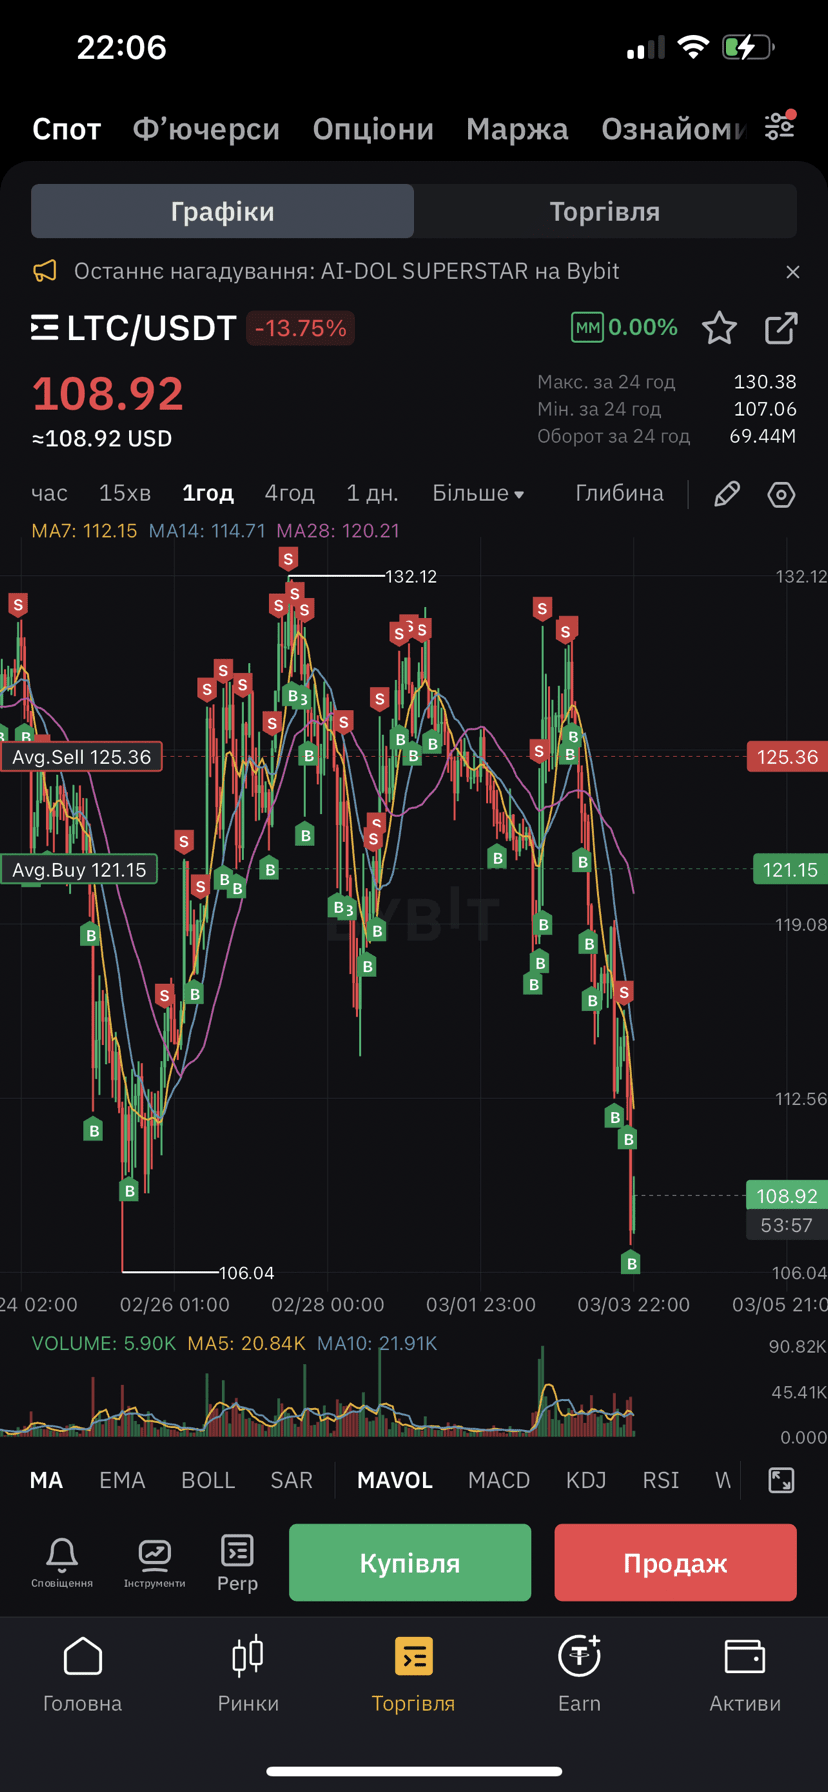Tap the red 125.36 price axis tag
Image resolution: width=828 pixels, height=1792 pixels.
787,757
